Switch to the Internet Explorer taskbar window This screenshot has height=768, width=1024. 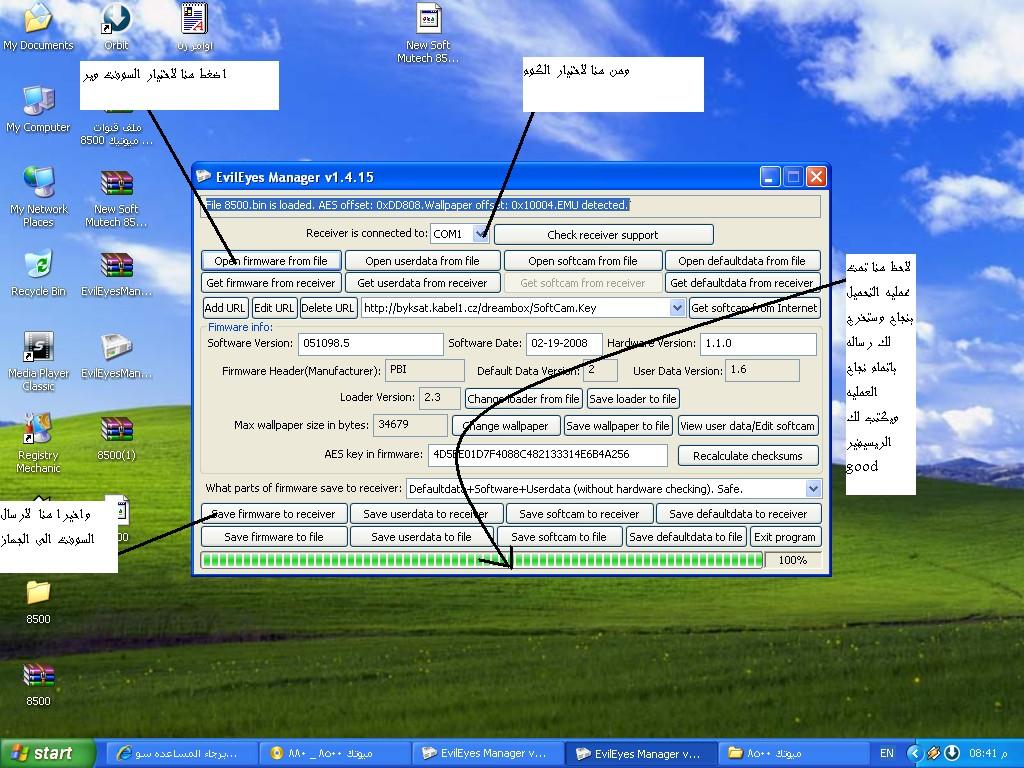(180, 753)
